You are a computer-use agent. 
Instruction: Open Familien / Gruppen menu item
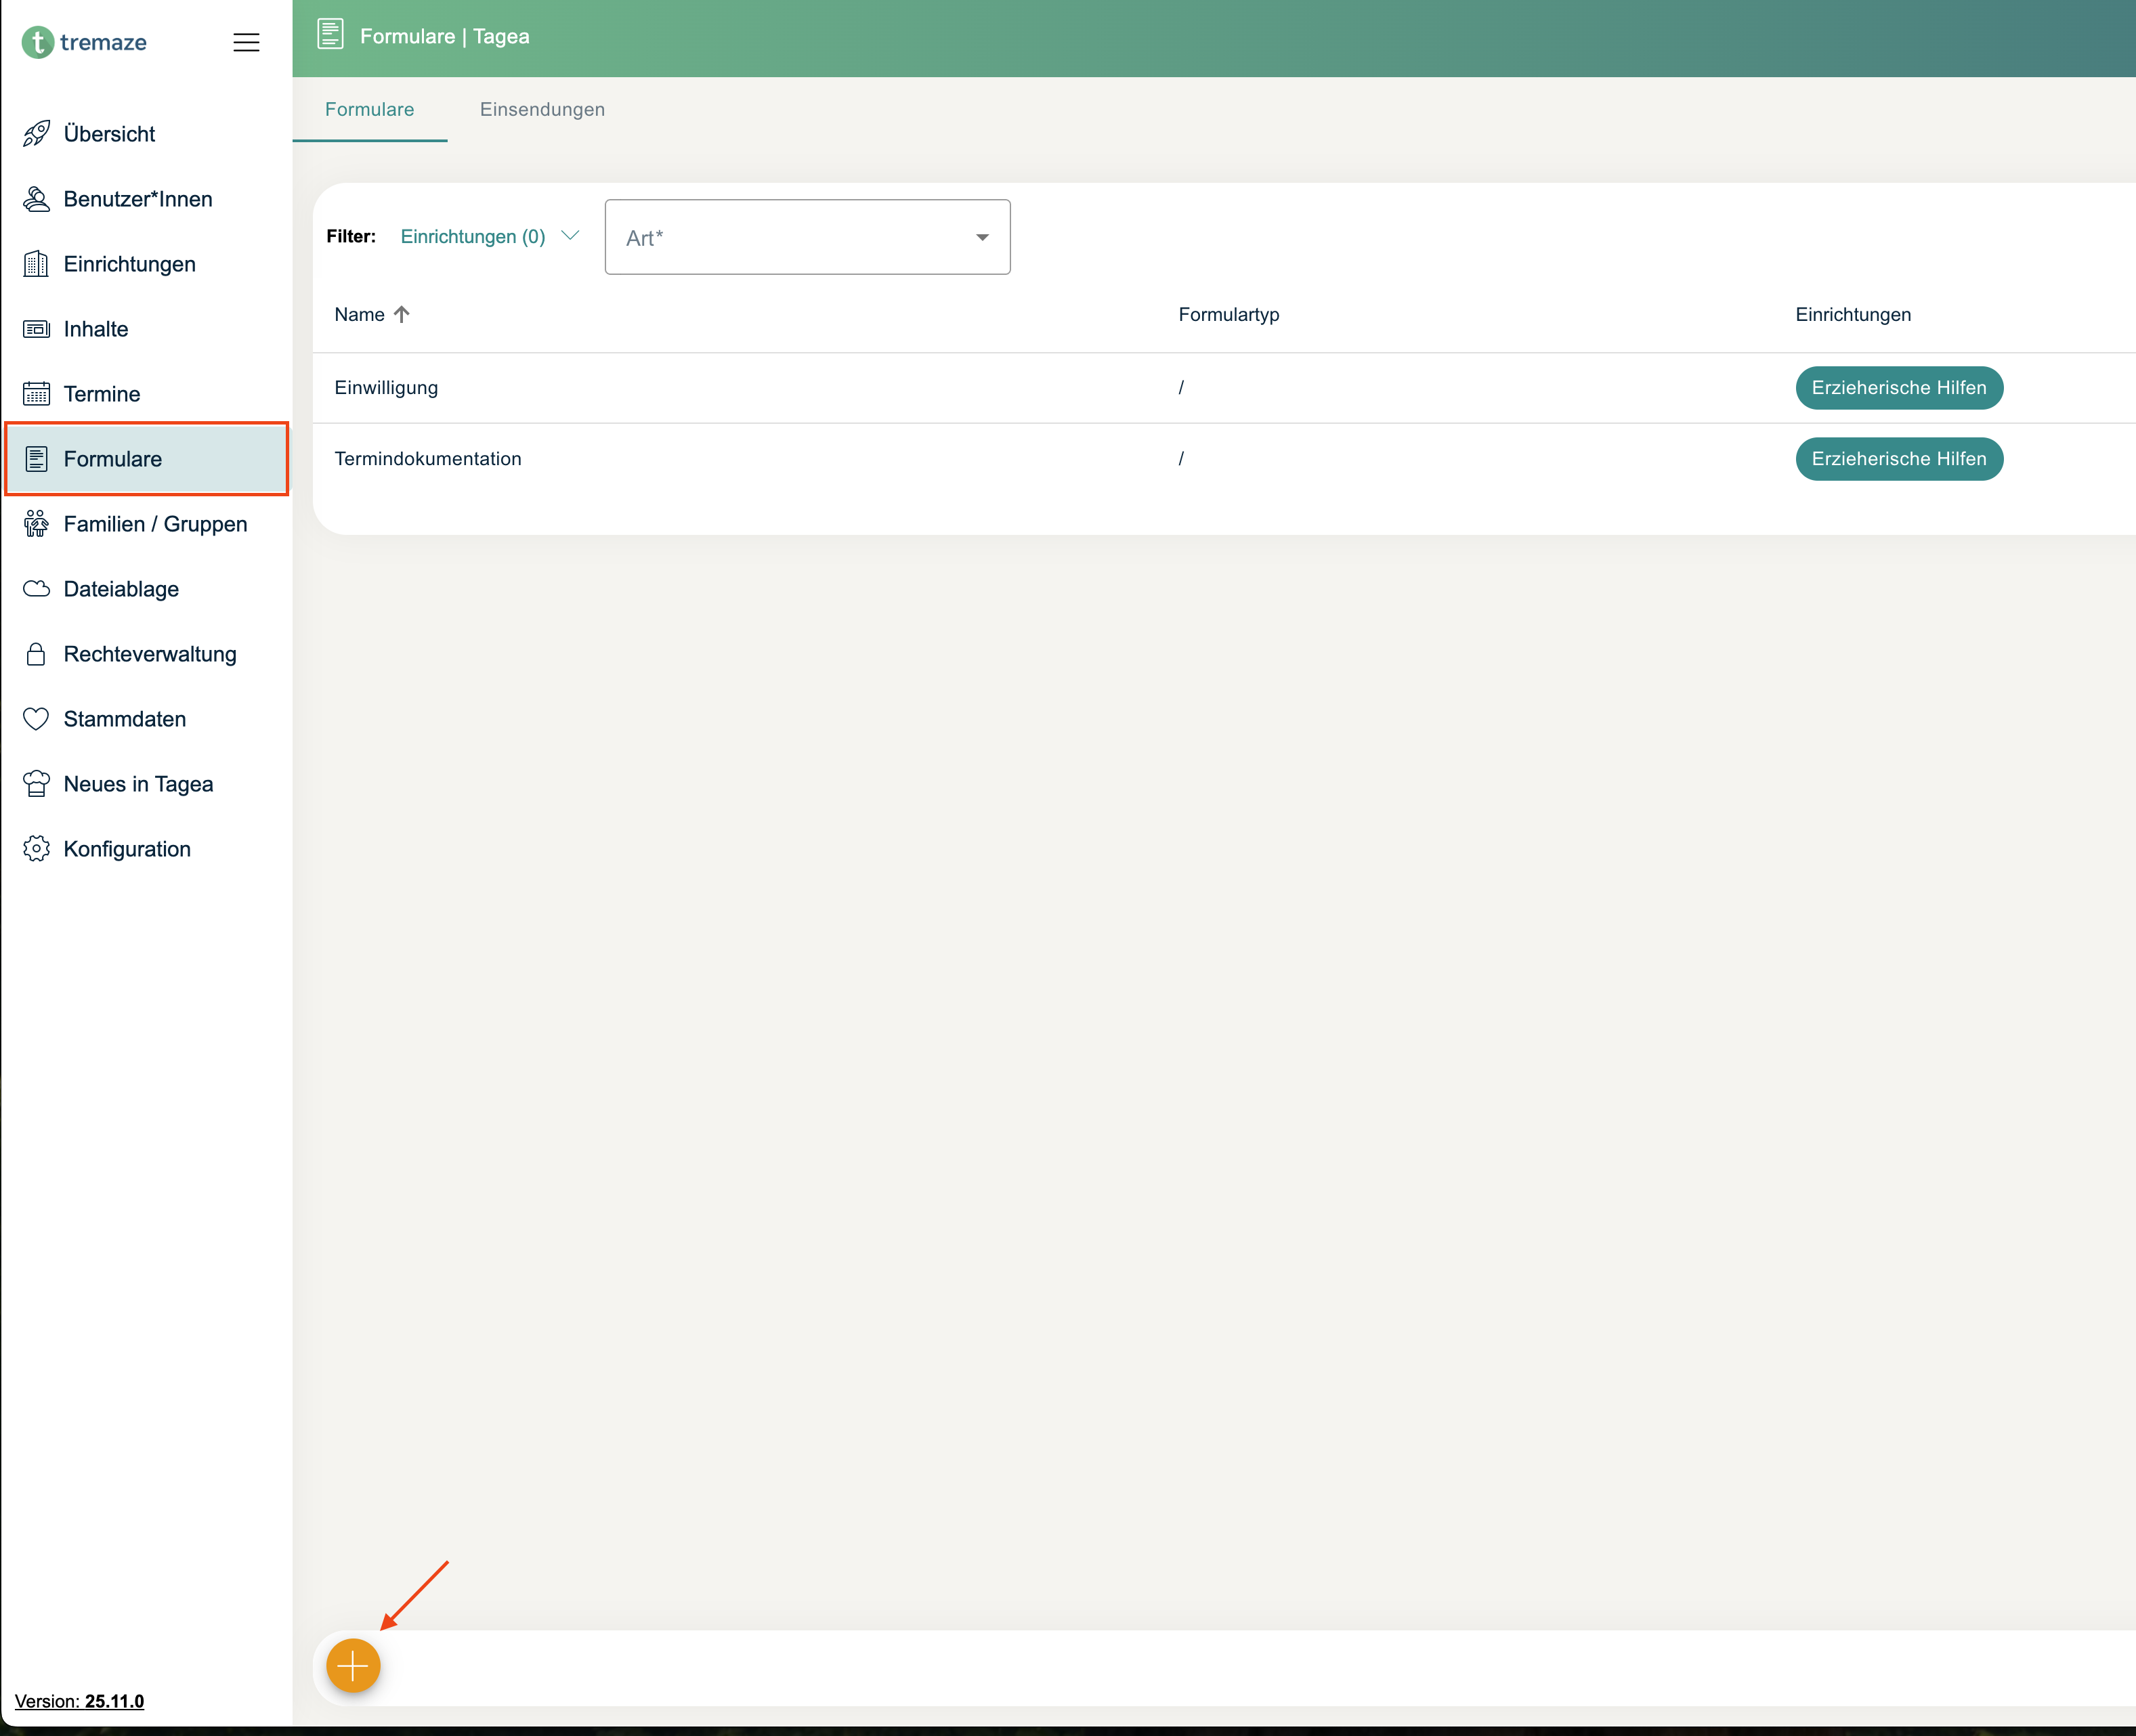155,524
